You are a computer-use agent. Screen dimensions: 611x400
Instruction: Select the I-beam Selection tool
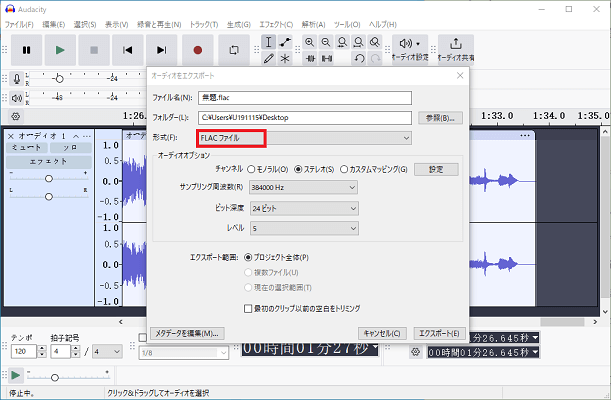[x=268, y=42]
